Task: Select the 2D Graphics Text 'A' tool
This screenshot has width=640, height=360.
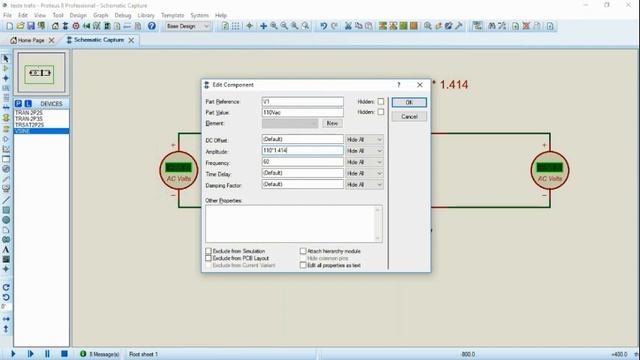Action: (x=6, y=250)
